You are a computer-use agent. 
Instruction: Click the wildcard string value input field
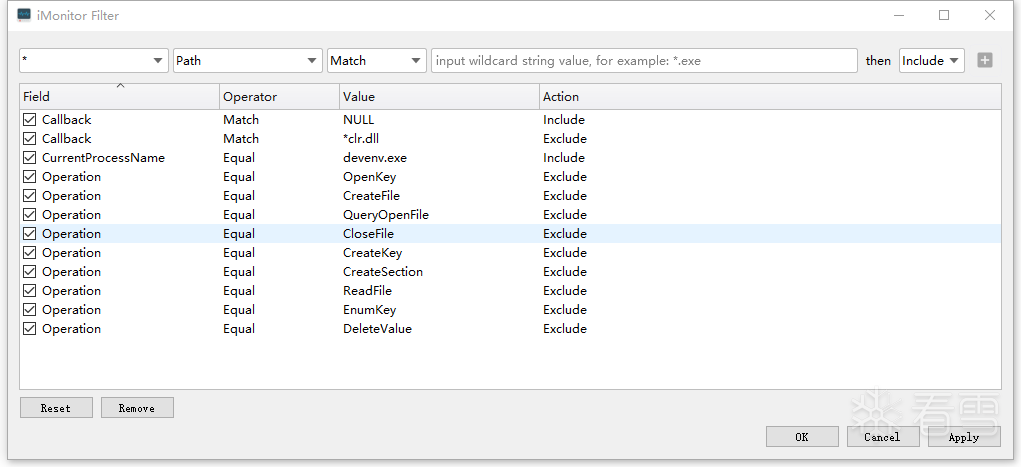(x=644, y=61)
